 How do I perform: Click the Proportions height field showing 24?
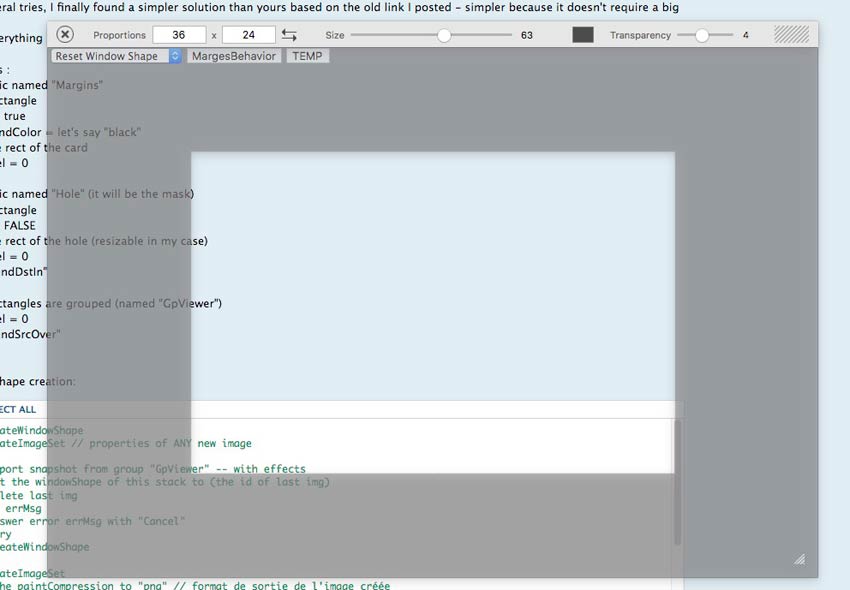coord(248,35)
